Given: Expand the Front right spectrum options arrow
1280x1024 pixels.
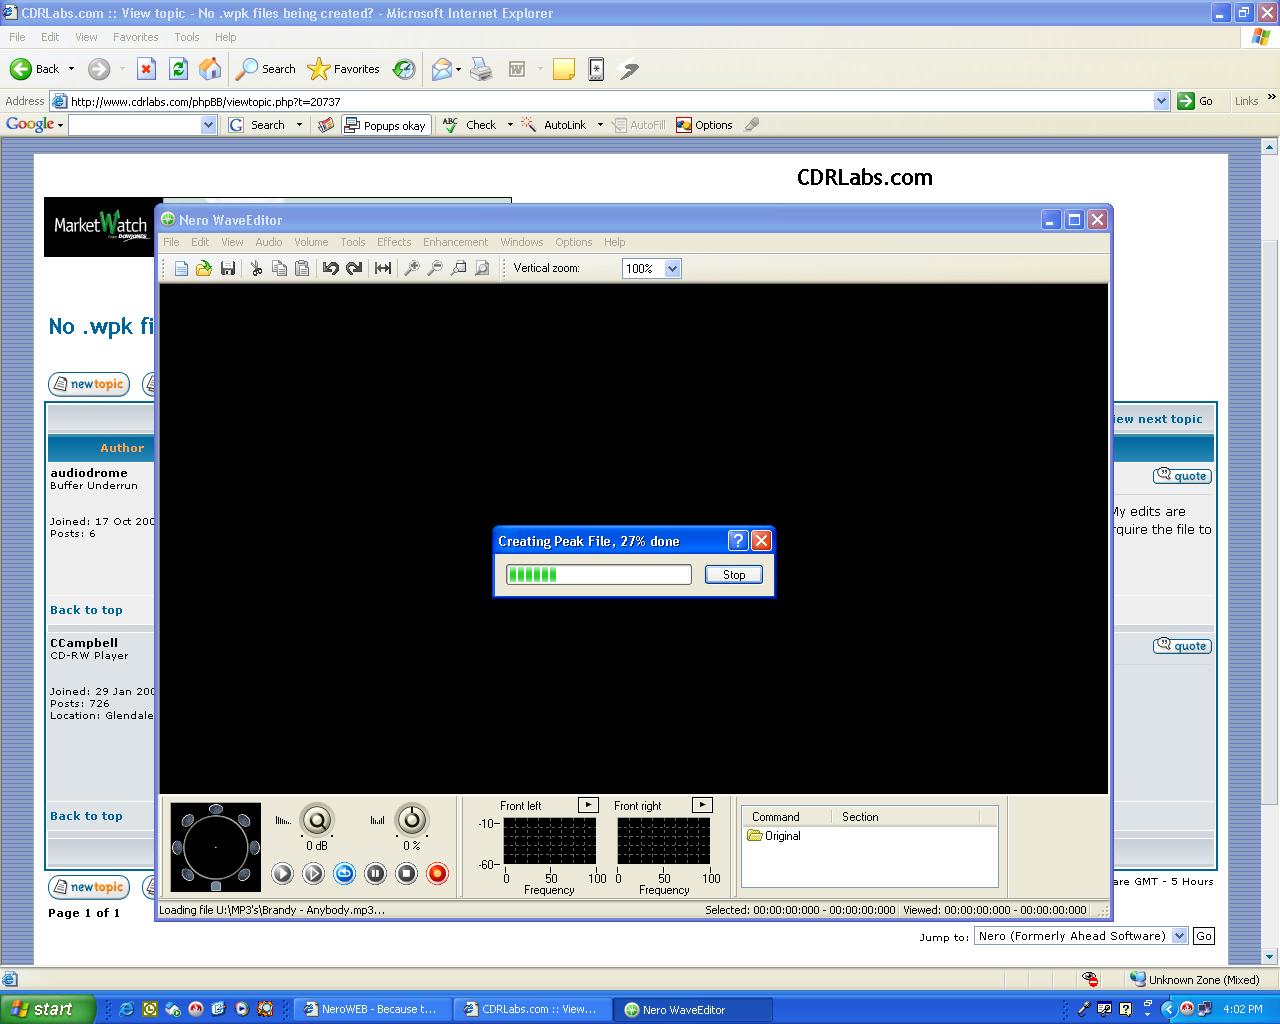Looking at the screenshot, I should tap(702, 805).
